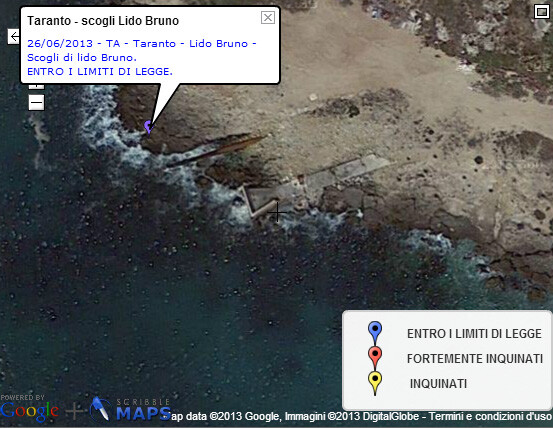553x428 pixels.
Task: Click the INQUINATI legend label
Action: click(438, 384)
